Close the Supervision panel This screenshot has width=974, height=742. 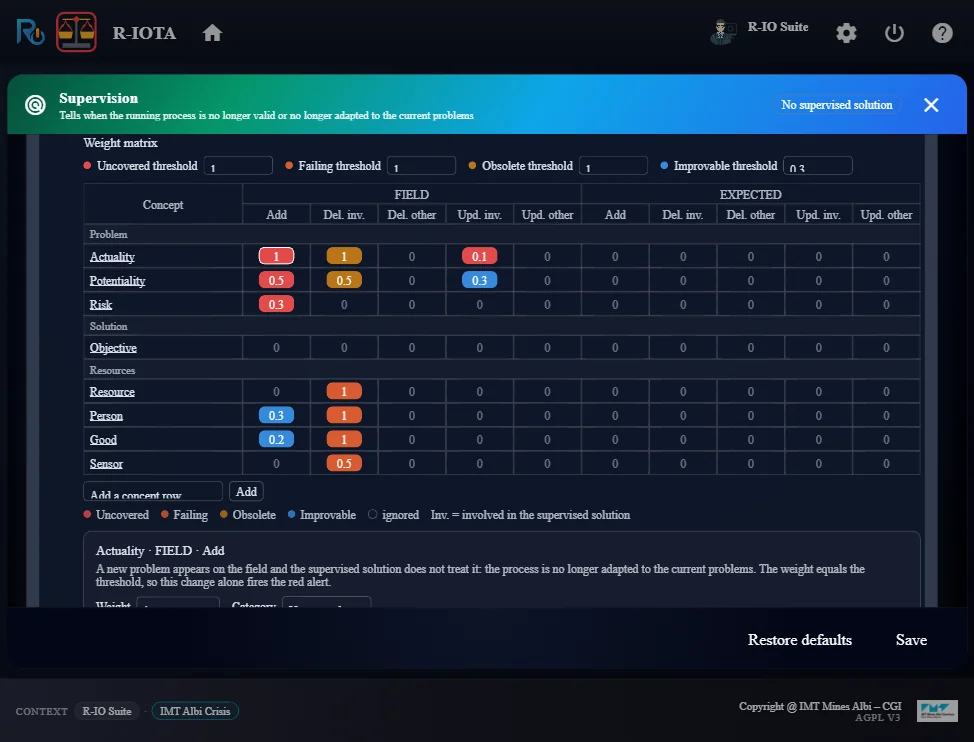pos(931,105)
